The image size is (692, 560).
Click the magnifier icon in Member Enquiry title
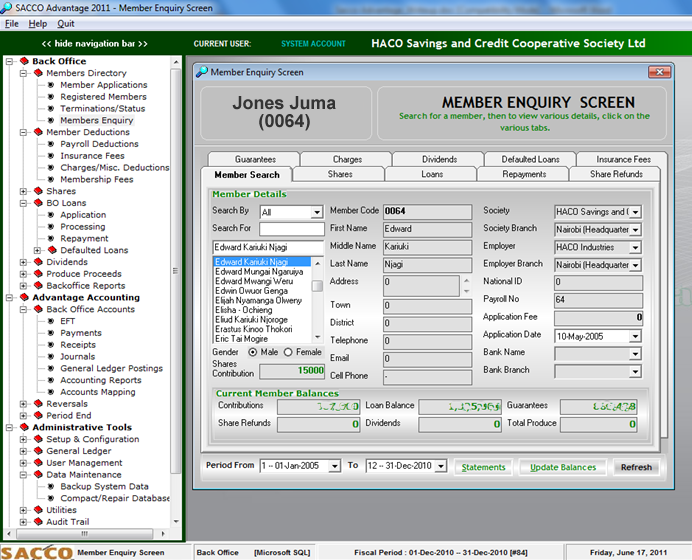click(x=202, y=71)
